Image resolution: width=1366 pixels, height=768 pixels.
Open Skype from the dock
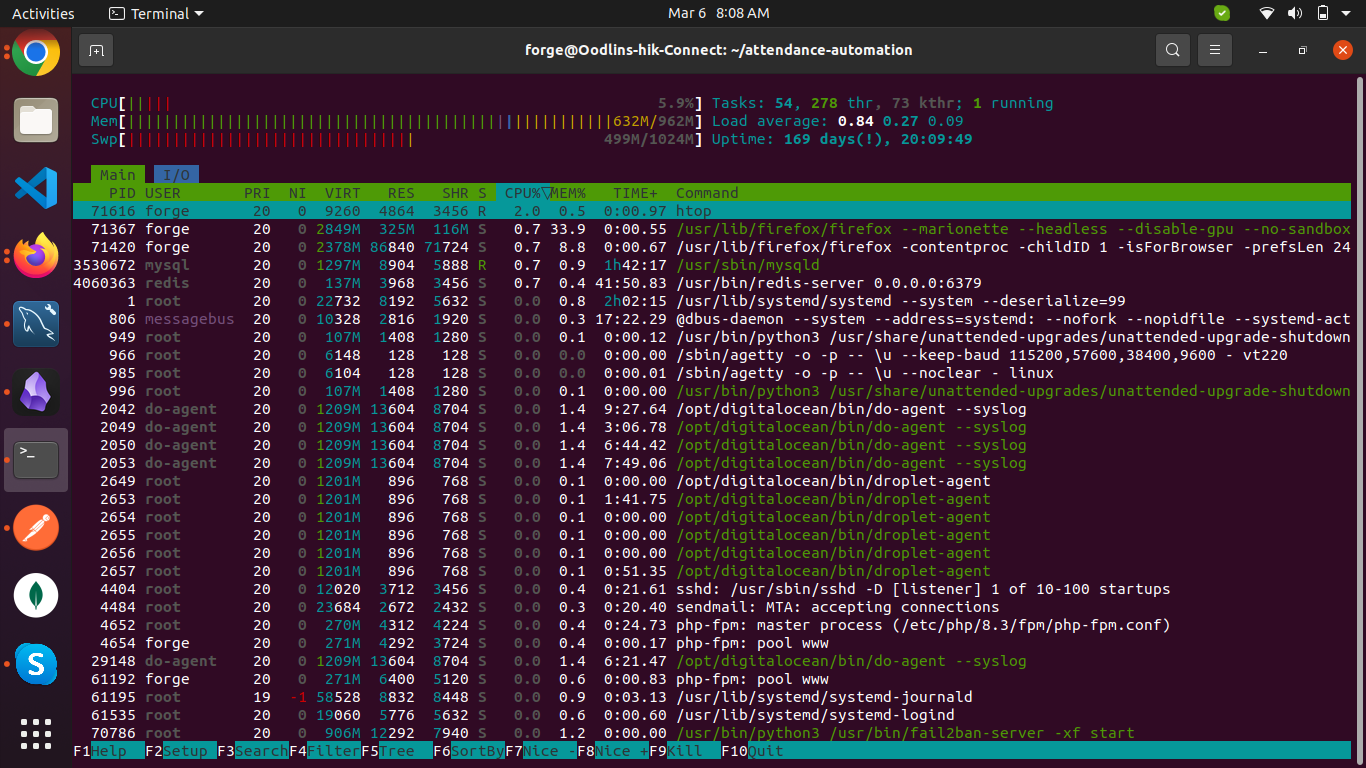coord(36,664)
